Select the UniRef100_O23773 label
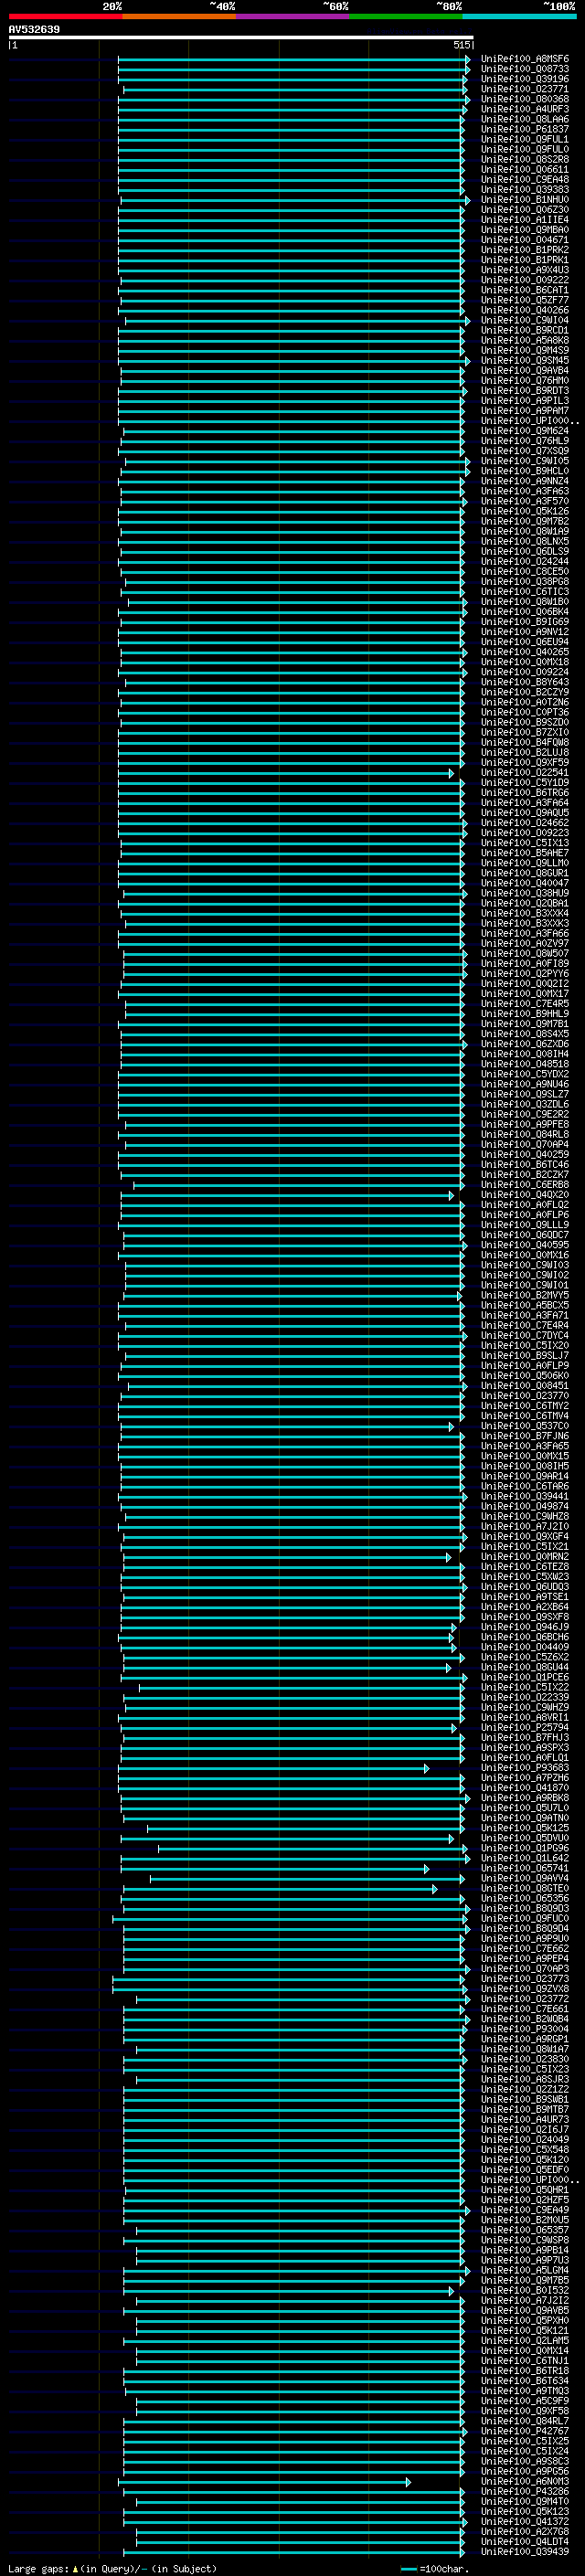The image size is (585, 2576). 524,1979
